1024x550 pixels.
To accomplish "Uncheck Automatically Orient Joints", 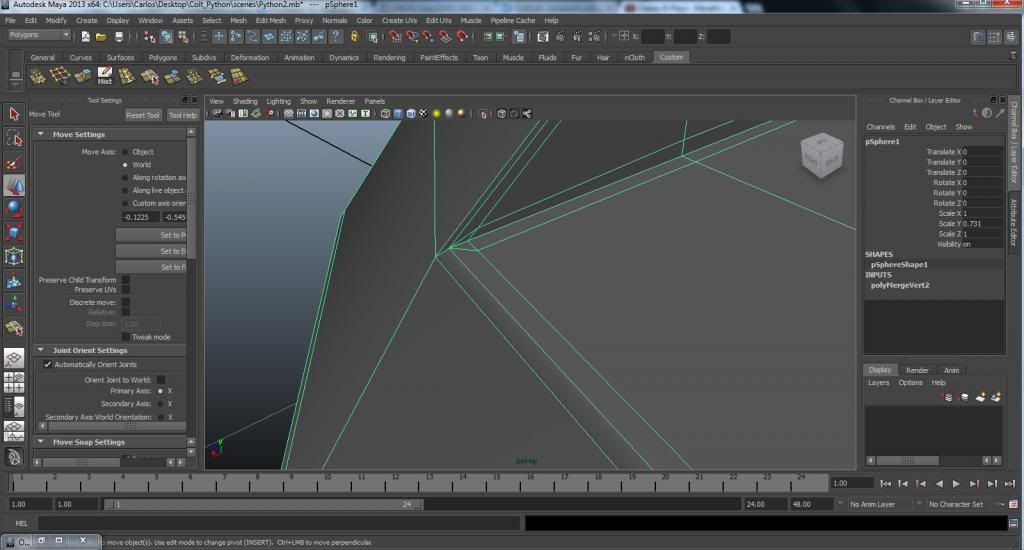I will click(x=47, y=365).
